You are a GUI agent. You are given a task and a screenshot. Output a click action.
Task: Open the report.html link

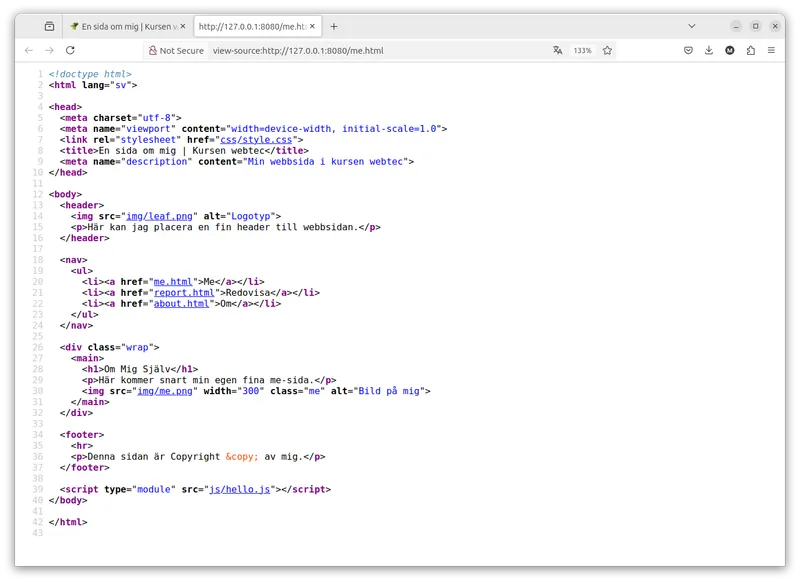pos(184,293)
